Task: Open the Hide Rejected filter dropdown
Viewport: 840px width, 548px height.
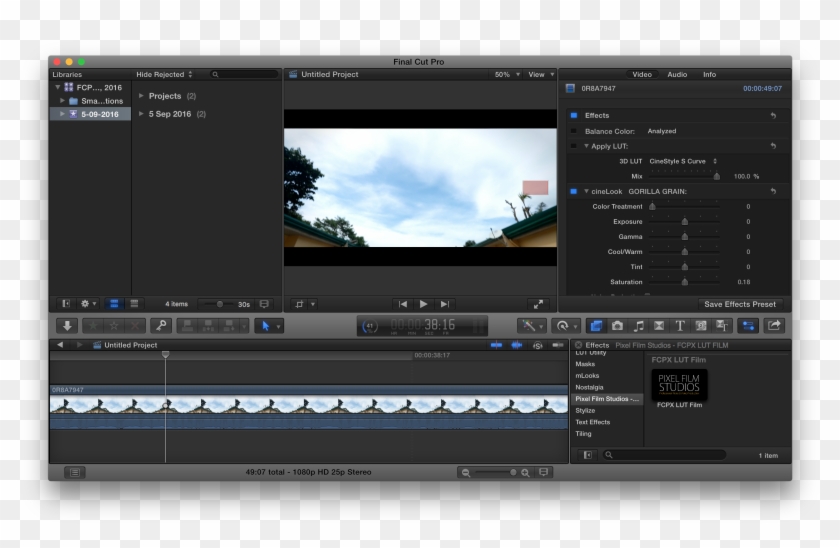Action: [164, 74]
